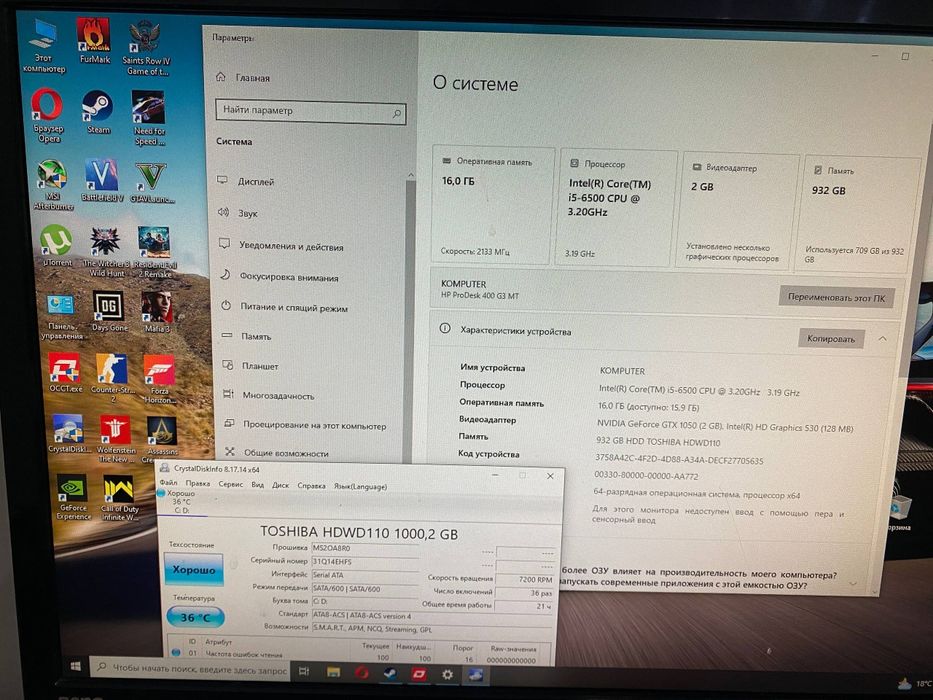Click the Windows Start button

76,666
